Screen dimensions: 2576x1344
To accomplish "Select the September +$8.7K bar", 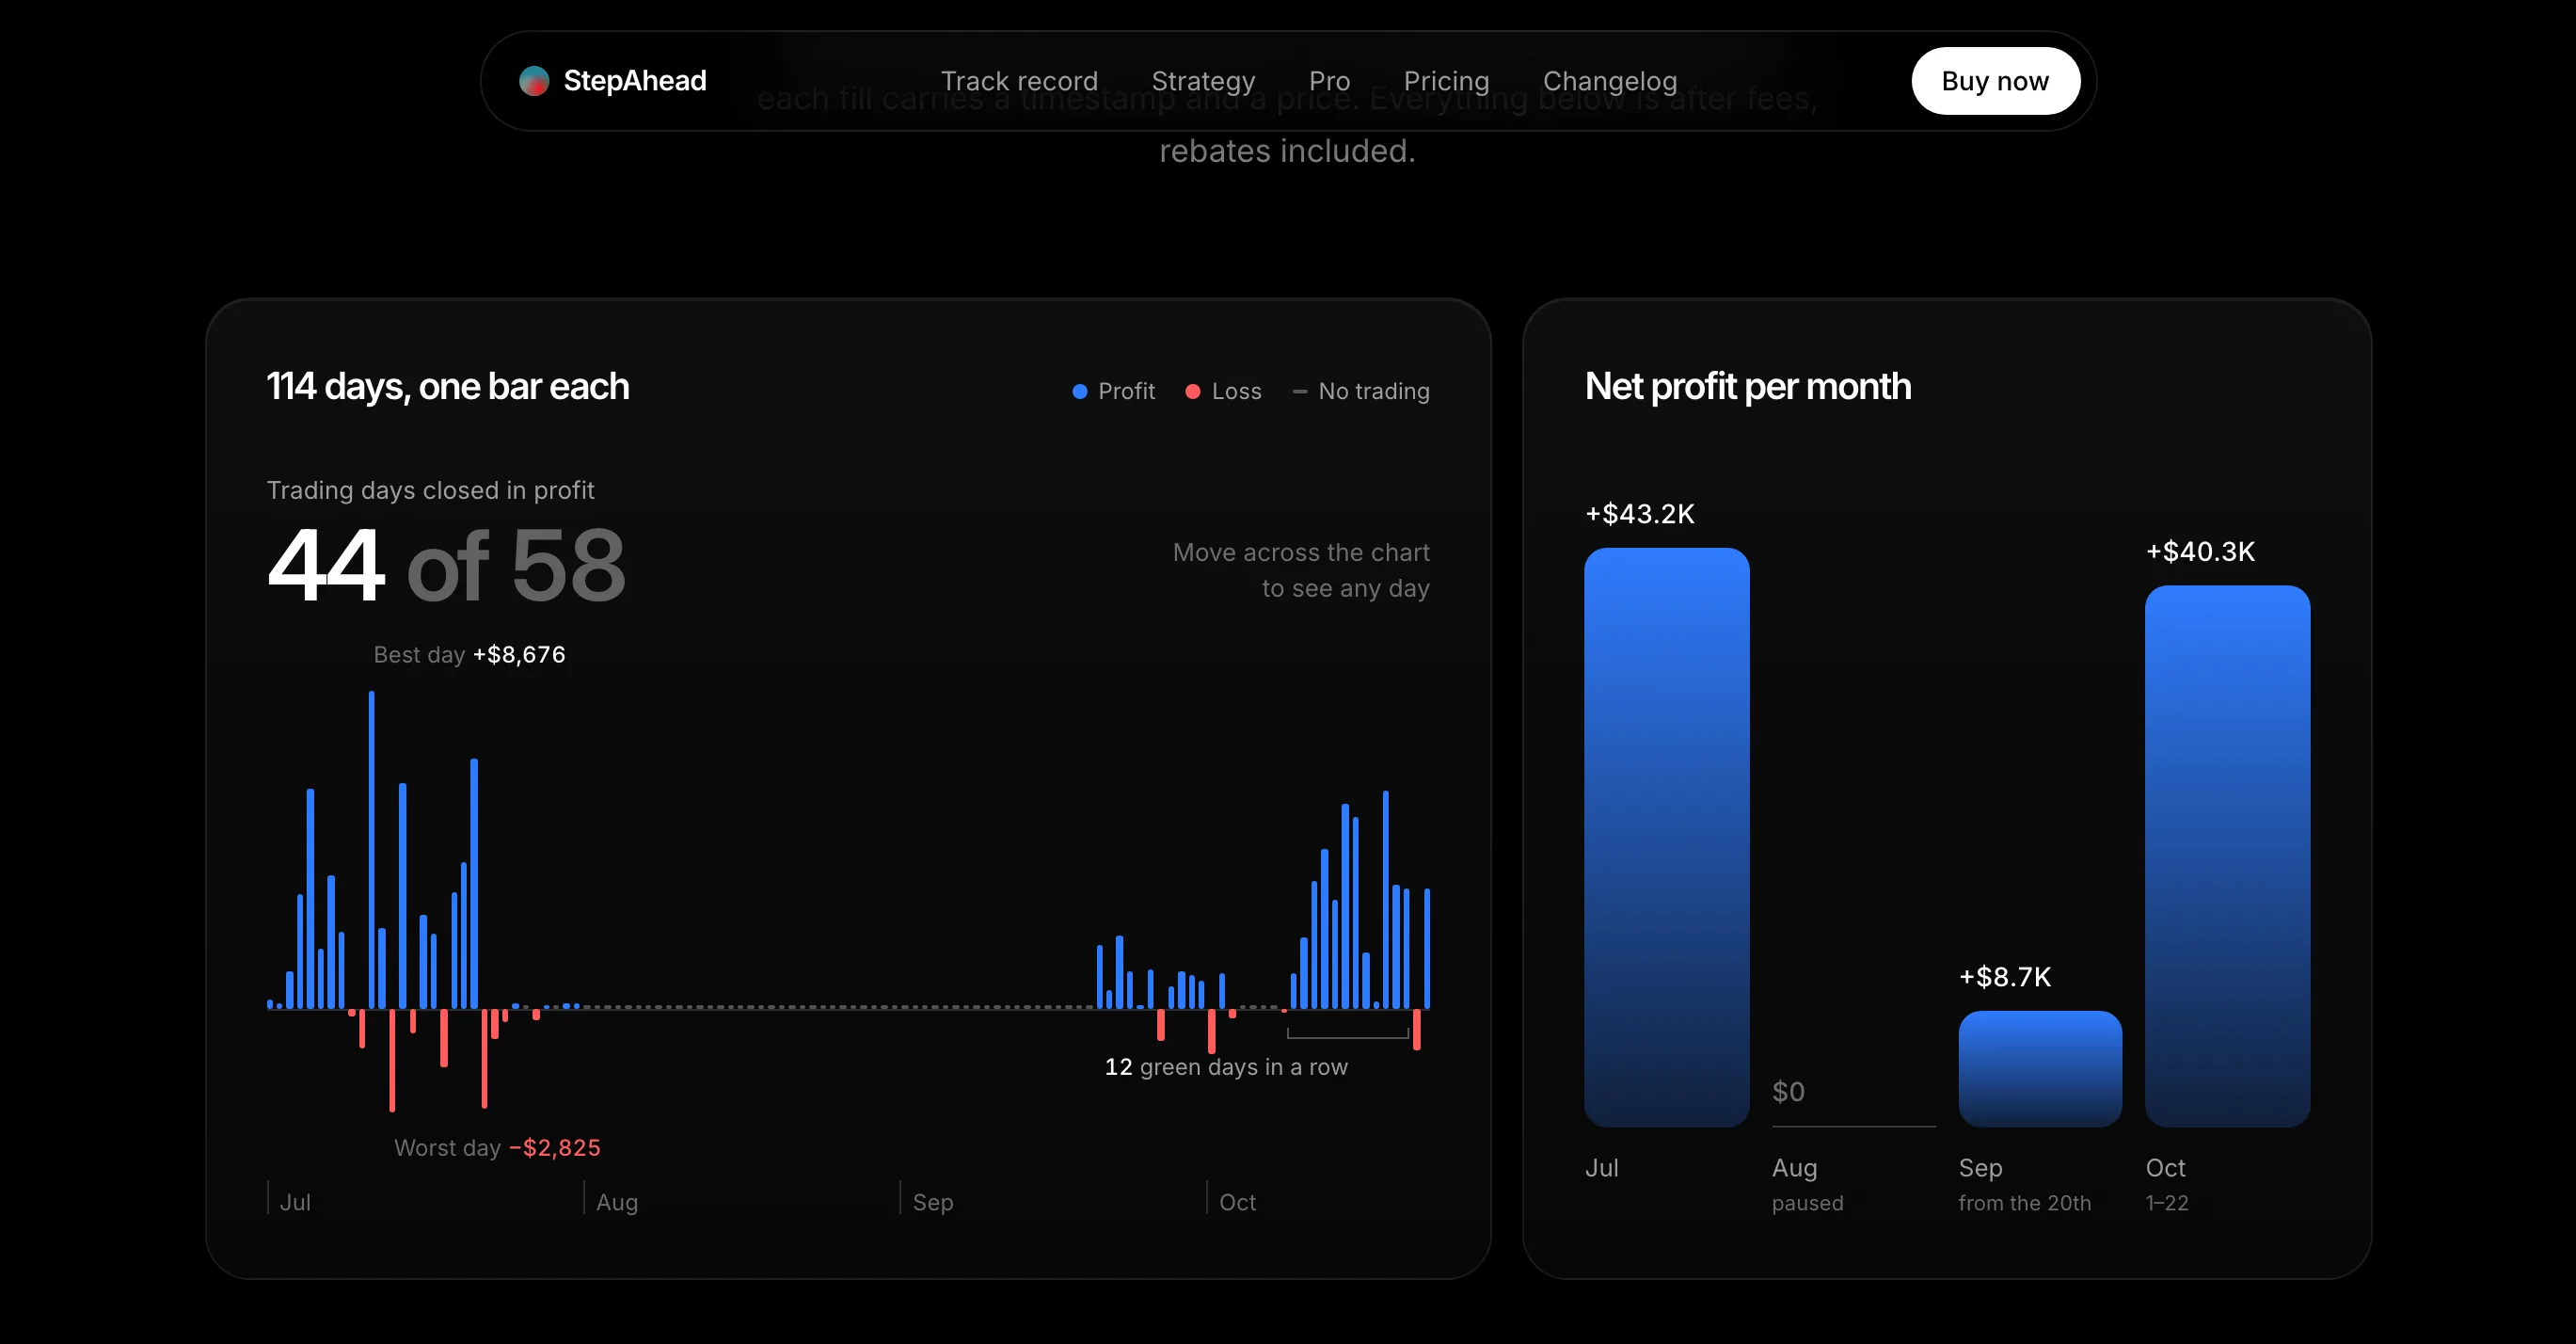I will pyautogui.click(x=2039, y=1068).
